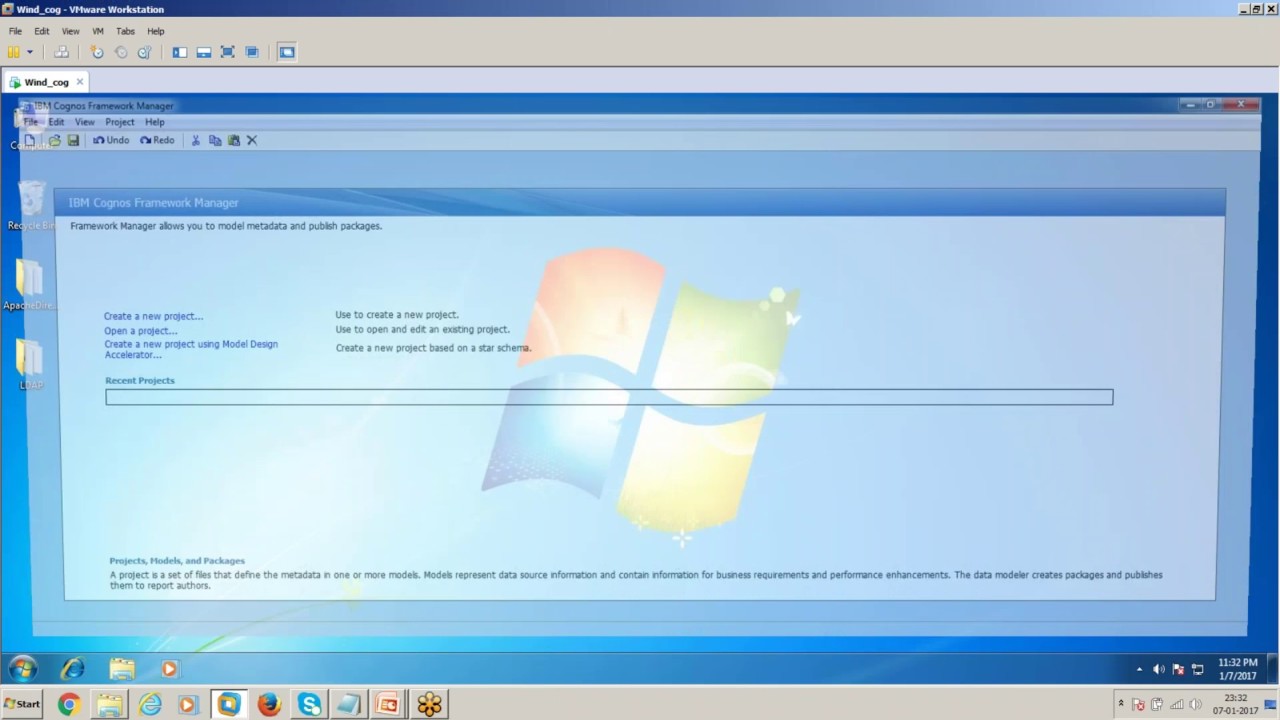Open the Cognos File menu
This screenshot has width=1280, height=720.
tap(31, 122)
